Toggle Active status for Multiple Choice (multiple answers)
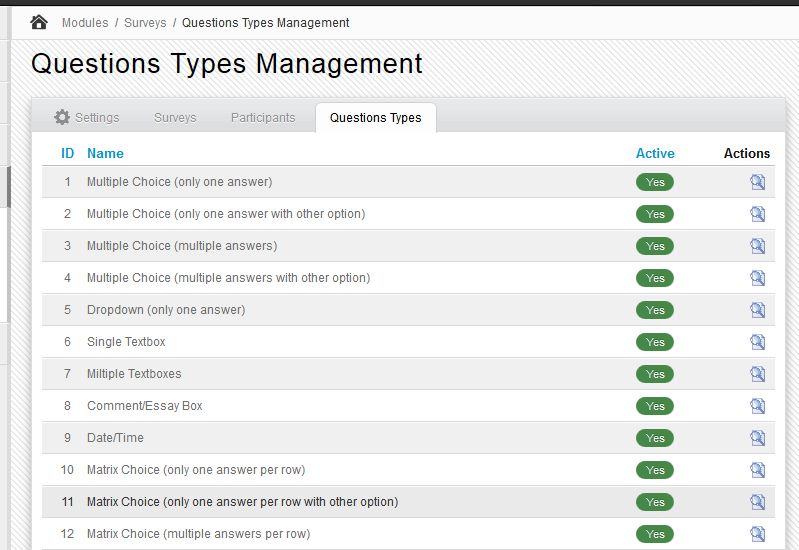Viewport: 799px width, 550px height. (x=655, y=246)
